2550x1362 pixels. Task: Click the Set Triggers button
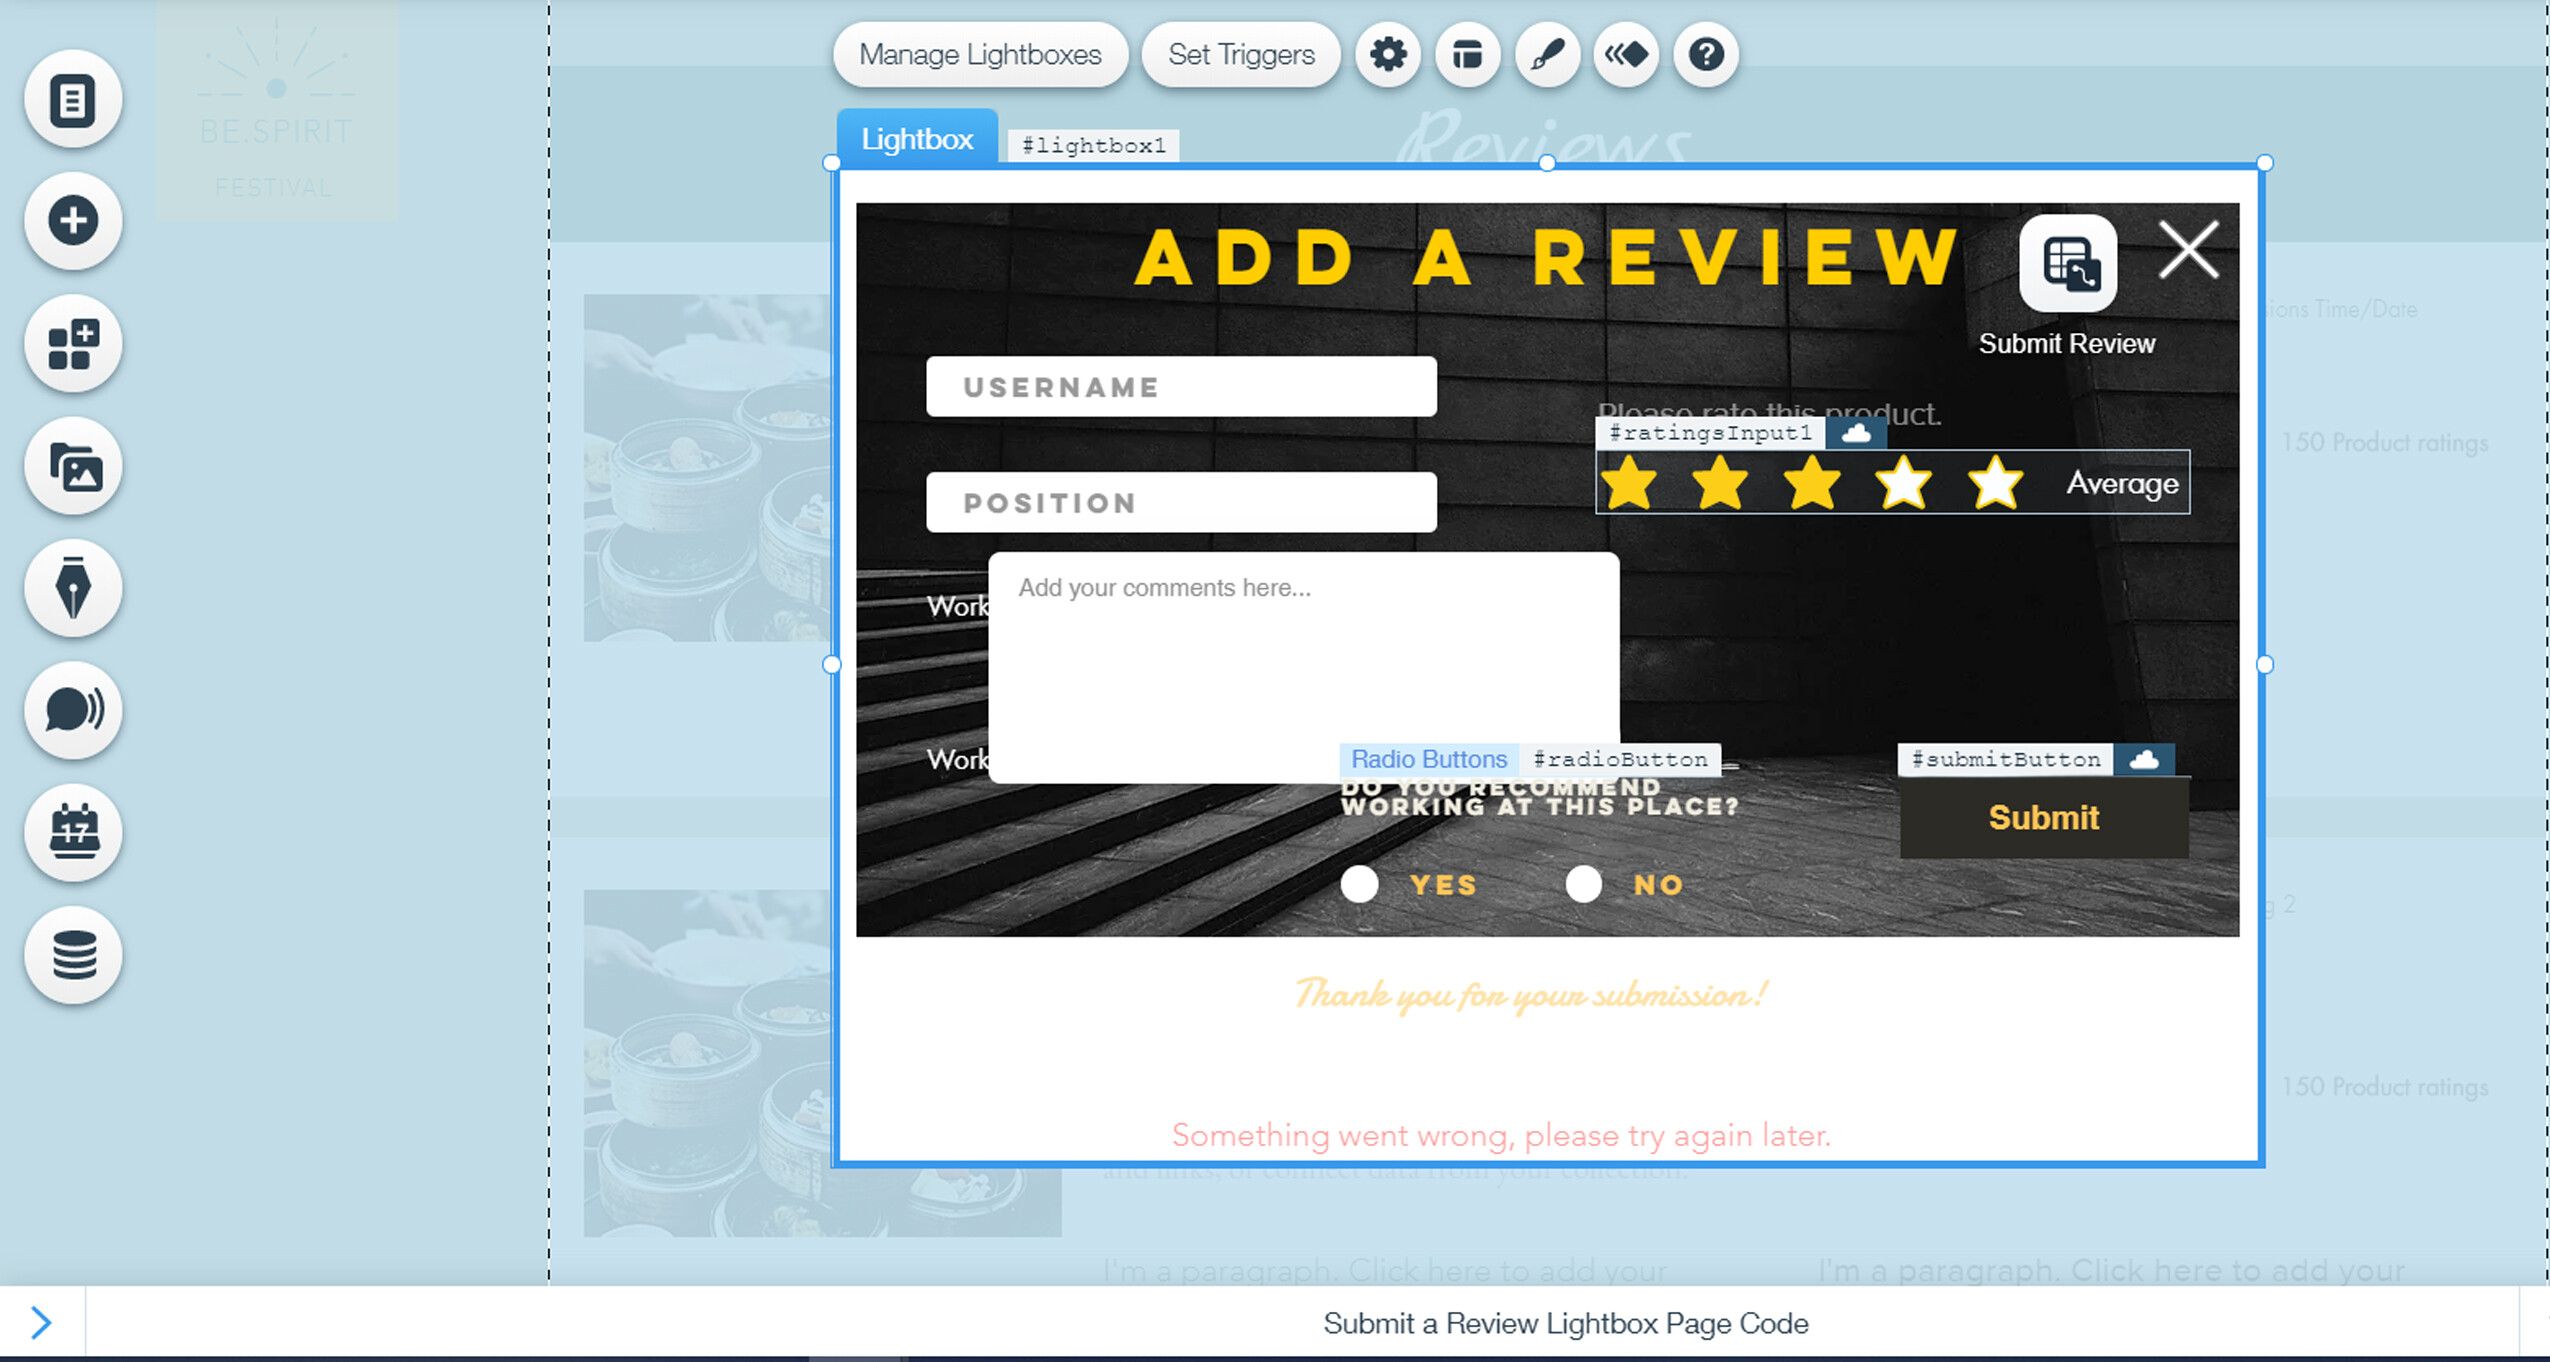pos(1240,54)
